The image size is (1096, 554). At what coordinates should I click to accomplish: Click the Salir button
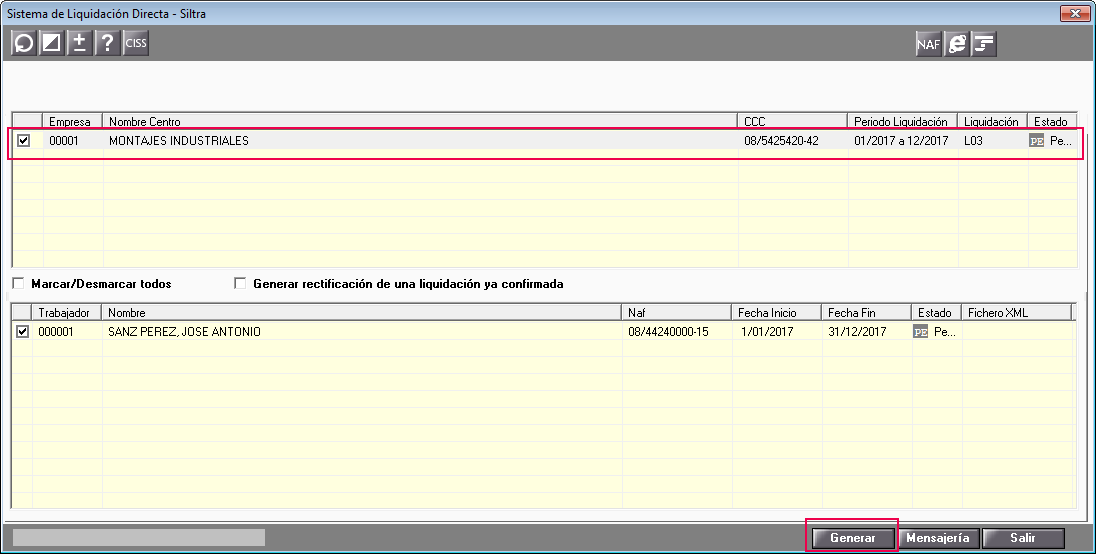coord(1023,538)
